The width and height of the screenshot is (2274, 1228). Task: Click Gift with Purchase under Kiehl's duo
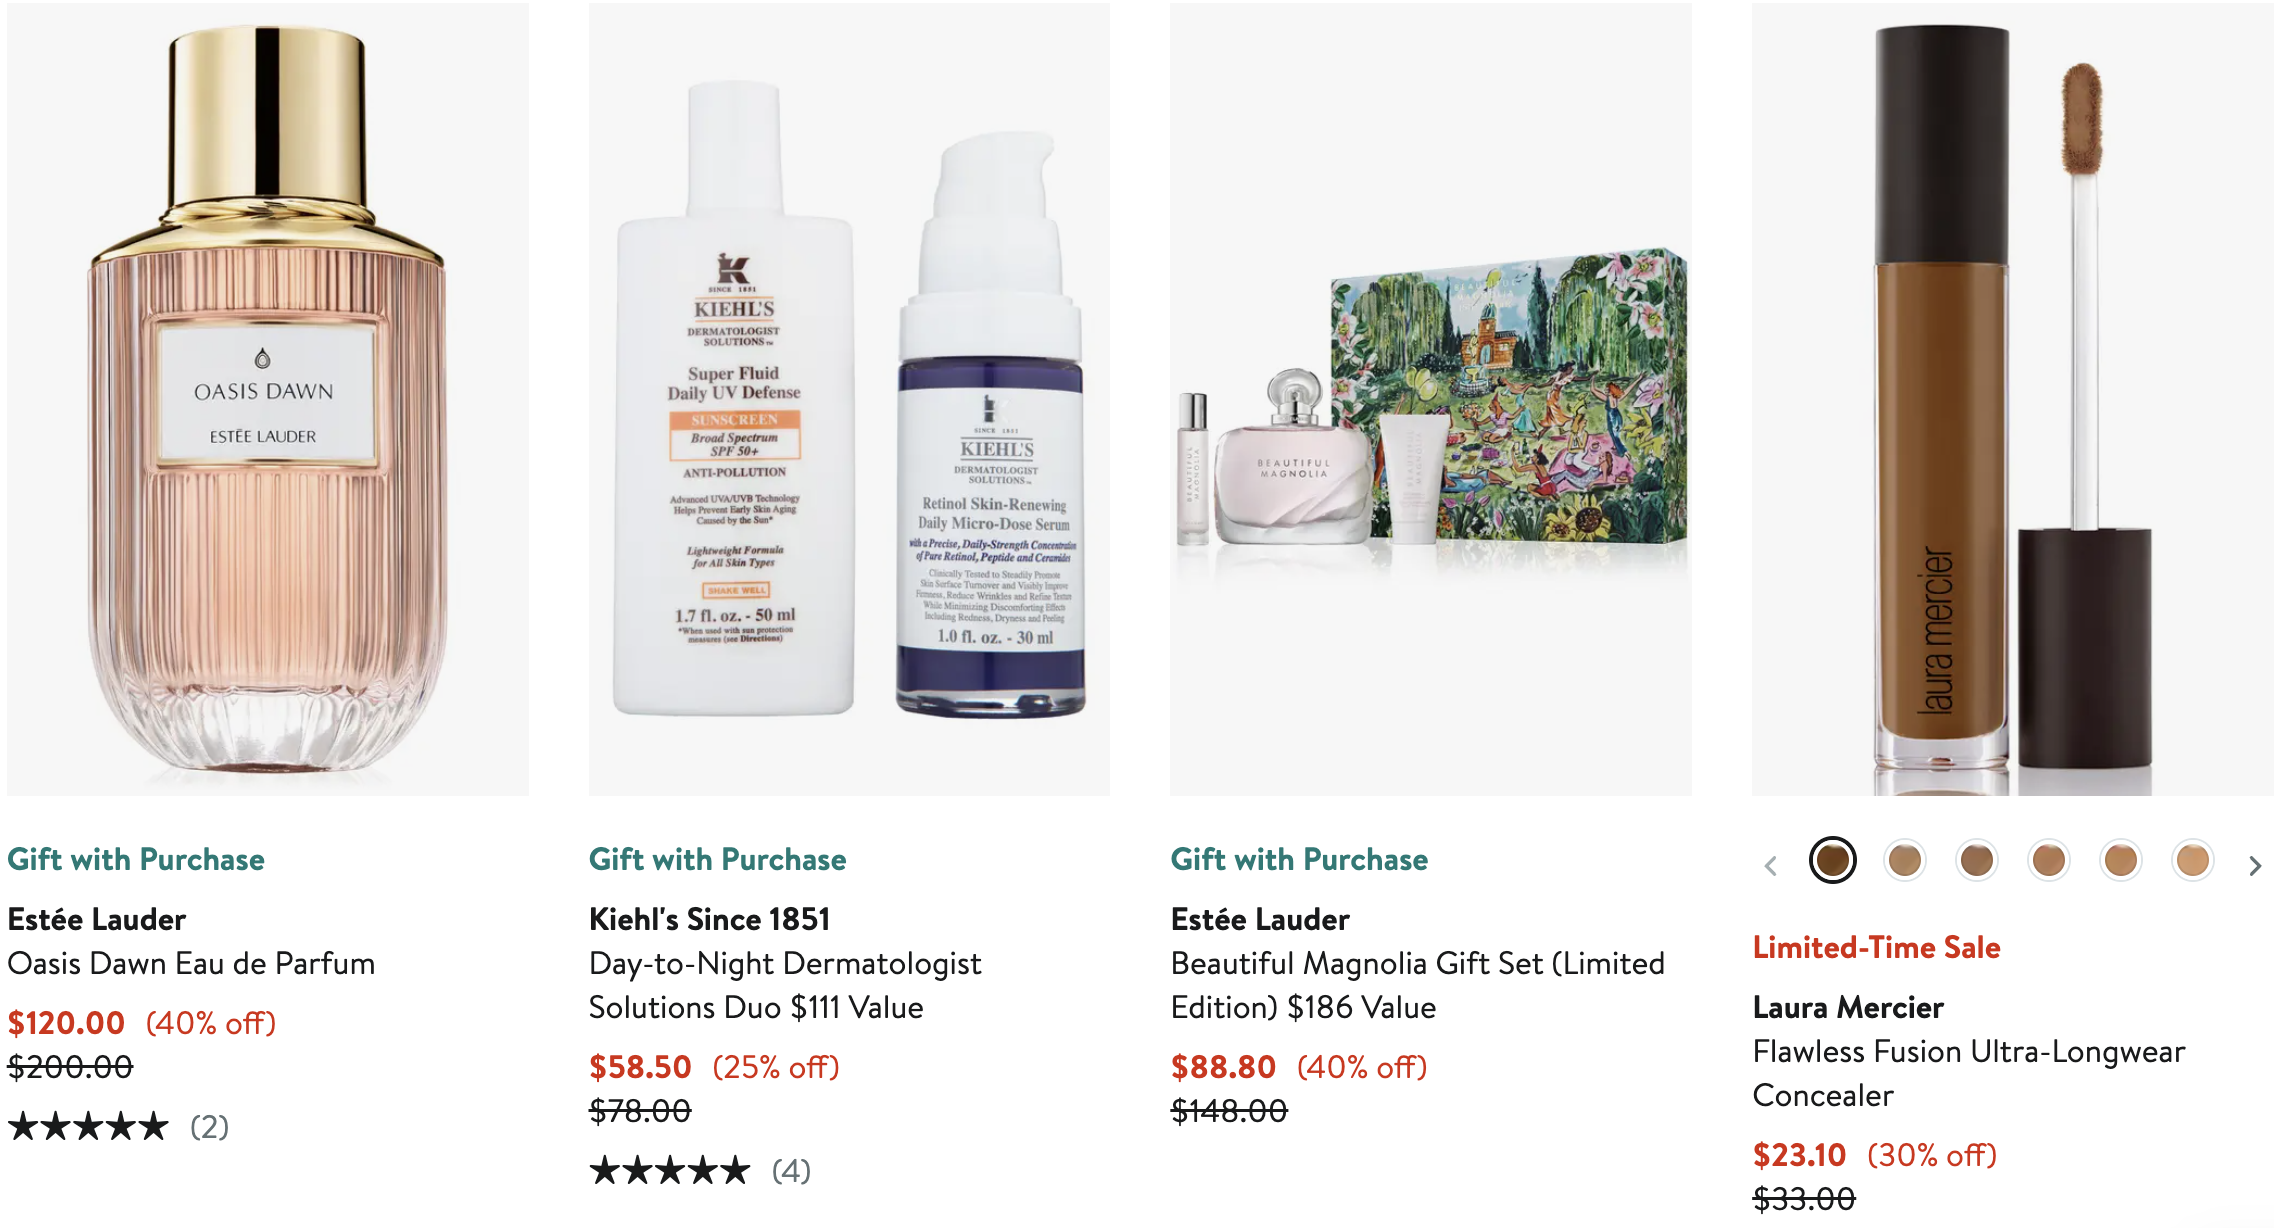pos(718,859)
